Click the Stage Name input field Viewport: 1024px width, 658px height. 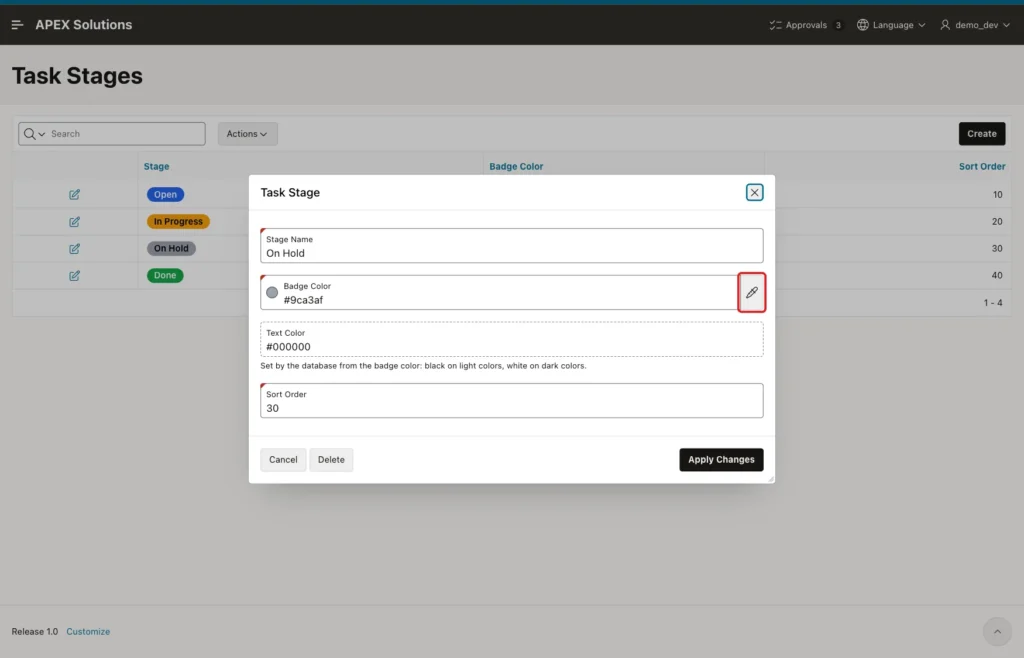pyautogui.click(x=511, y=245)
